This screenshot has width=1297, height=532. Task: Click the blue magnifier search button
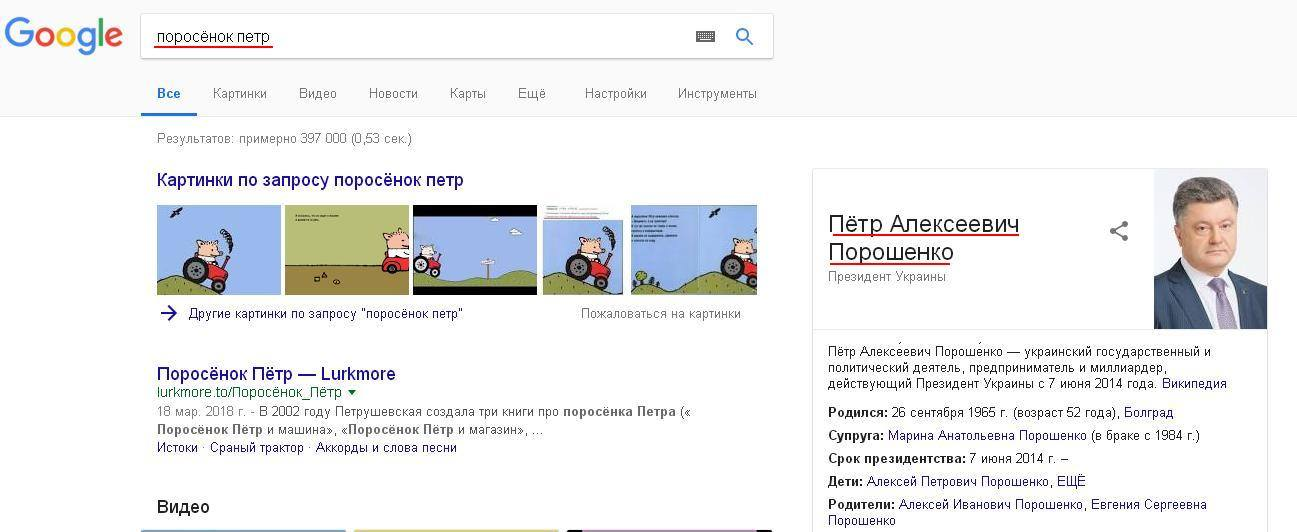click(744, 37)
